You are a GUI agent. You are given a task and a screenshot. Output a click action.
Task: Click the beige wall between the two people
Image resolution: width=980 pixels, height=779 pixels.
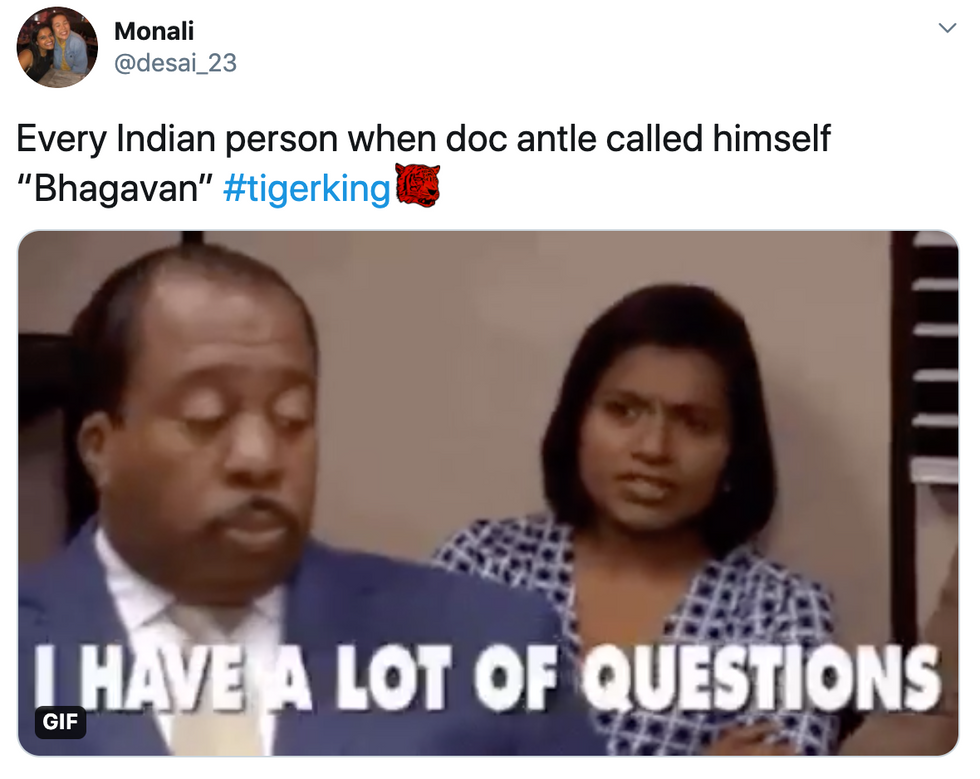coord(438,375)
